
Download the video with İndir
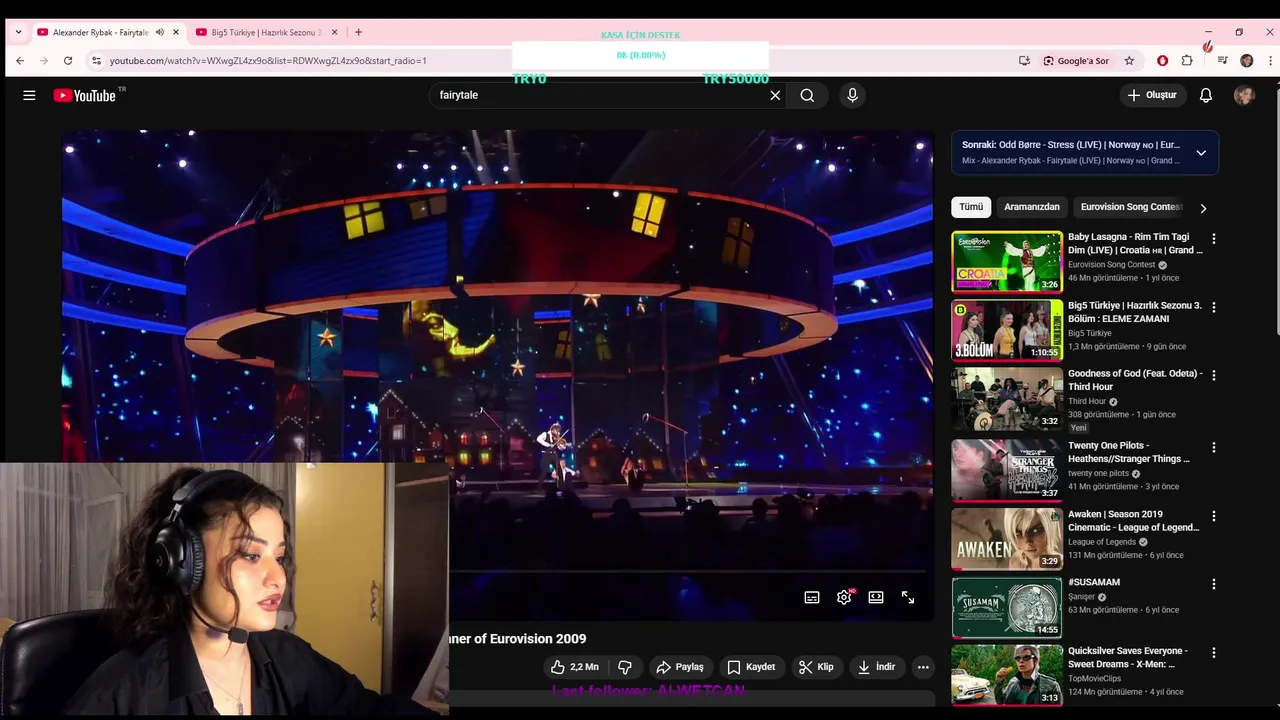(x=877, y=667)
